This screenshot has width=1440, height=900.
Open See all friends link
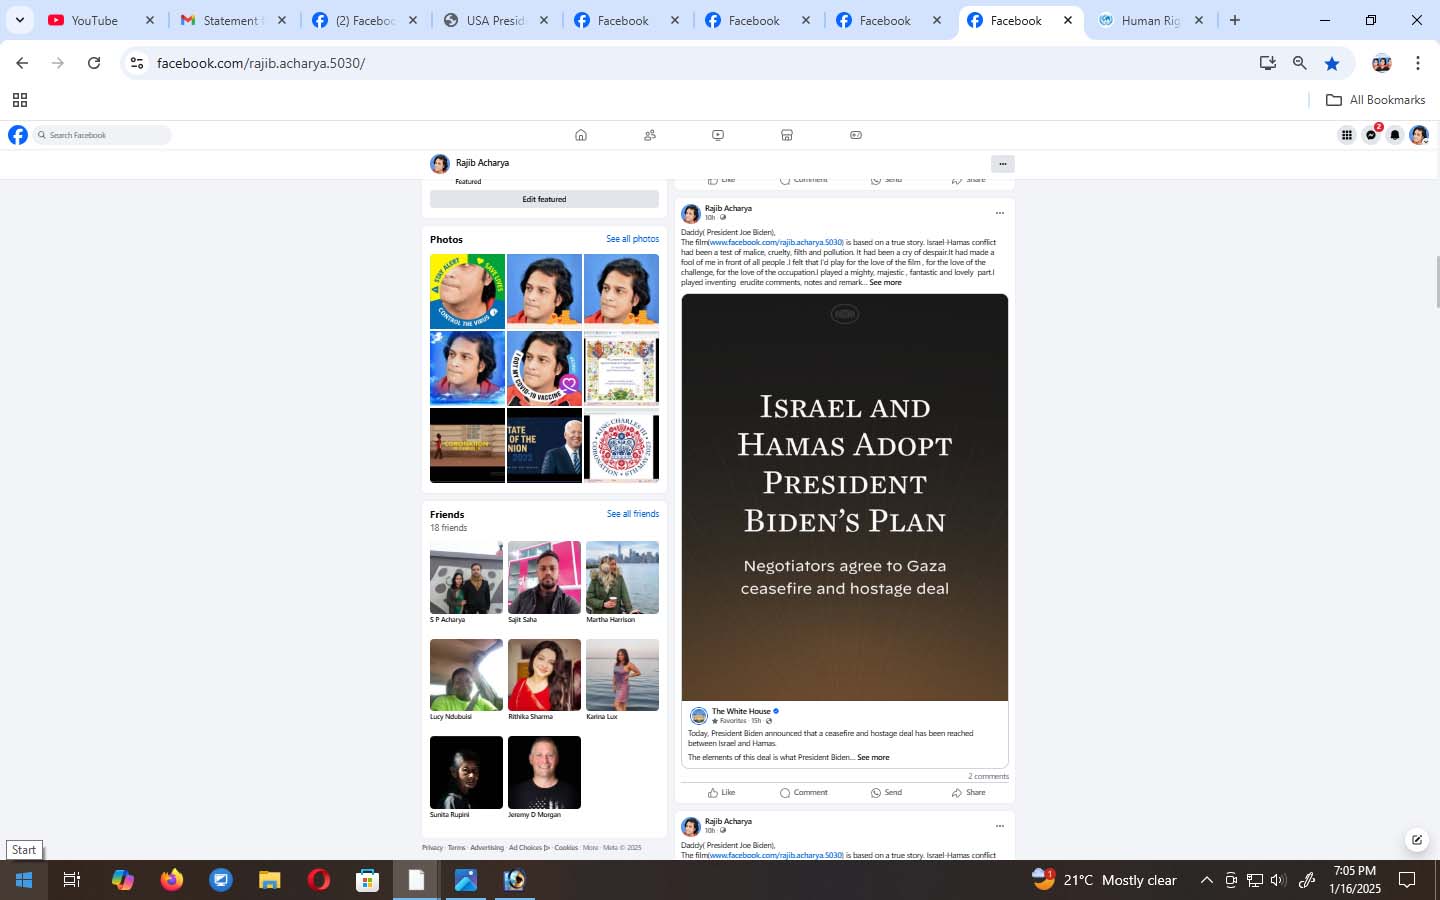[x=633, y=514]
